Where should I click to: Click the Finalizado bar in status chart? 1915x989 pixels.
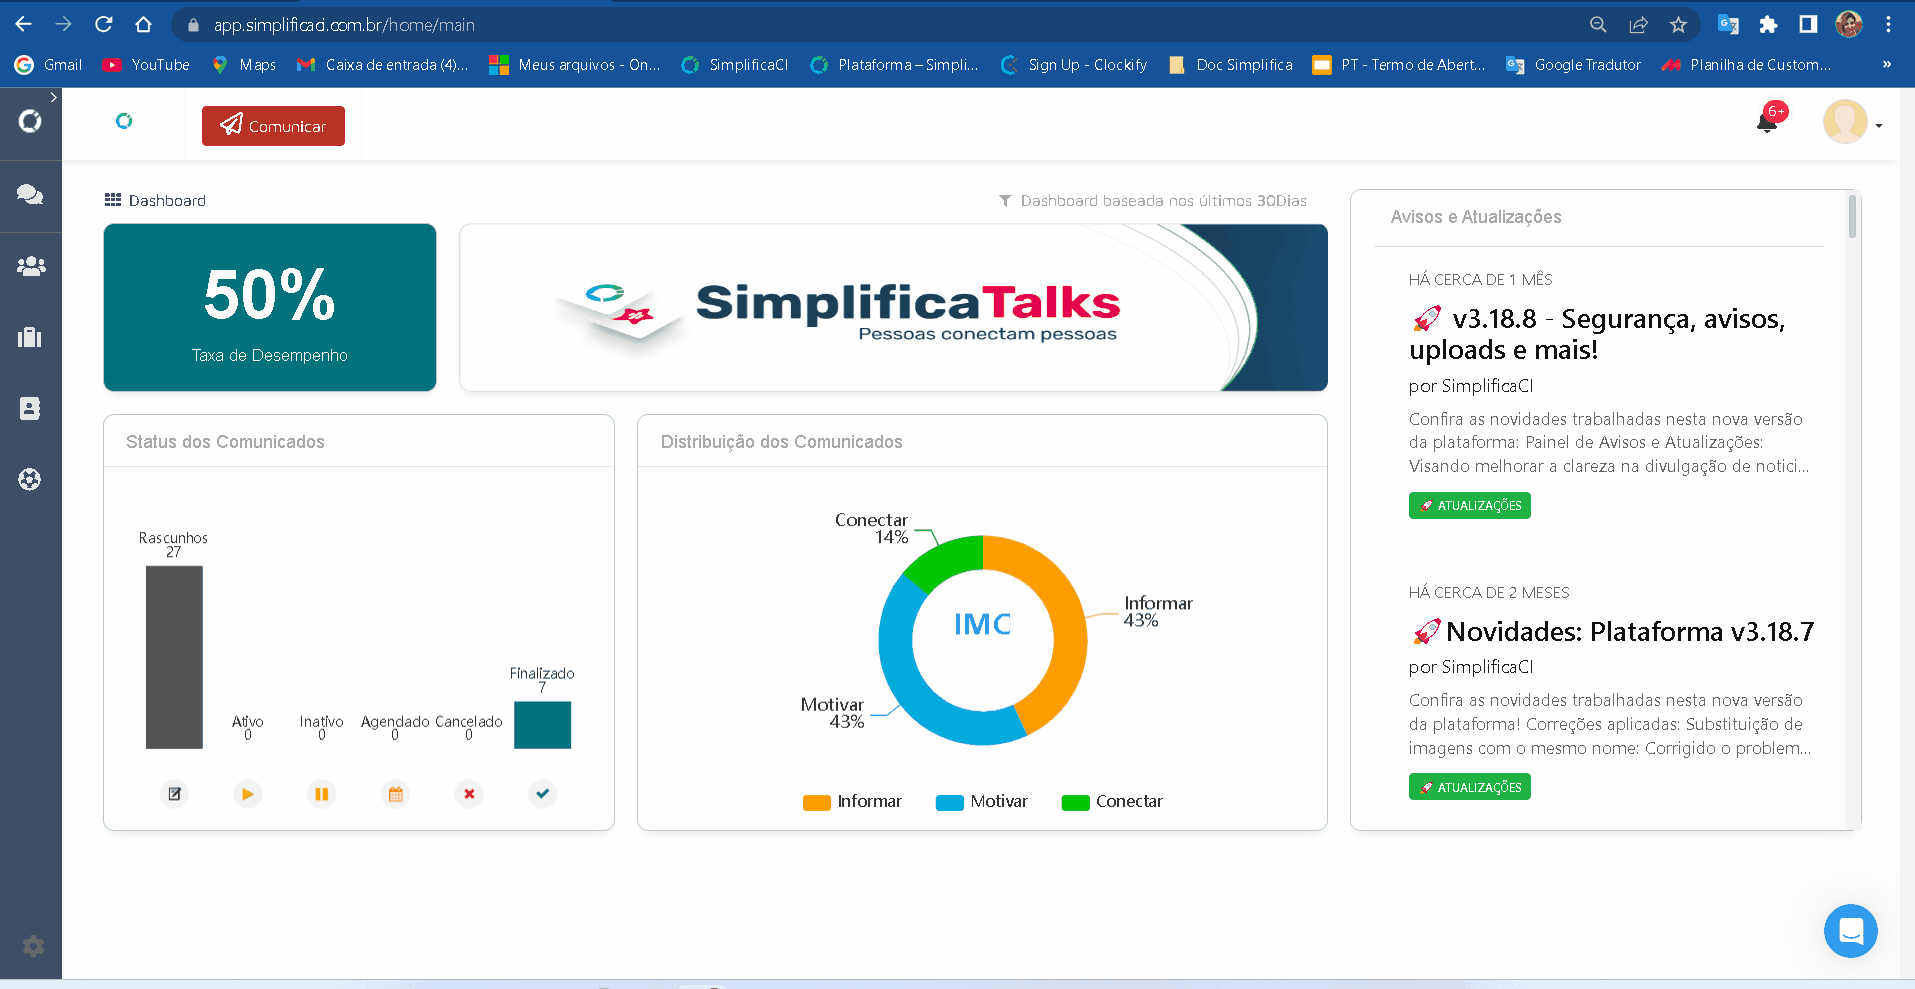click(x=542, y=725)
